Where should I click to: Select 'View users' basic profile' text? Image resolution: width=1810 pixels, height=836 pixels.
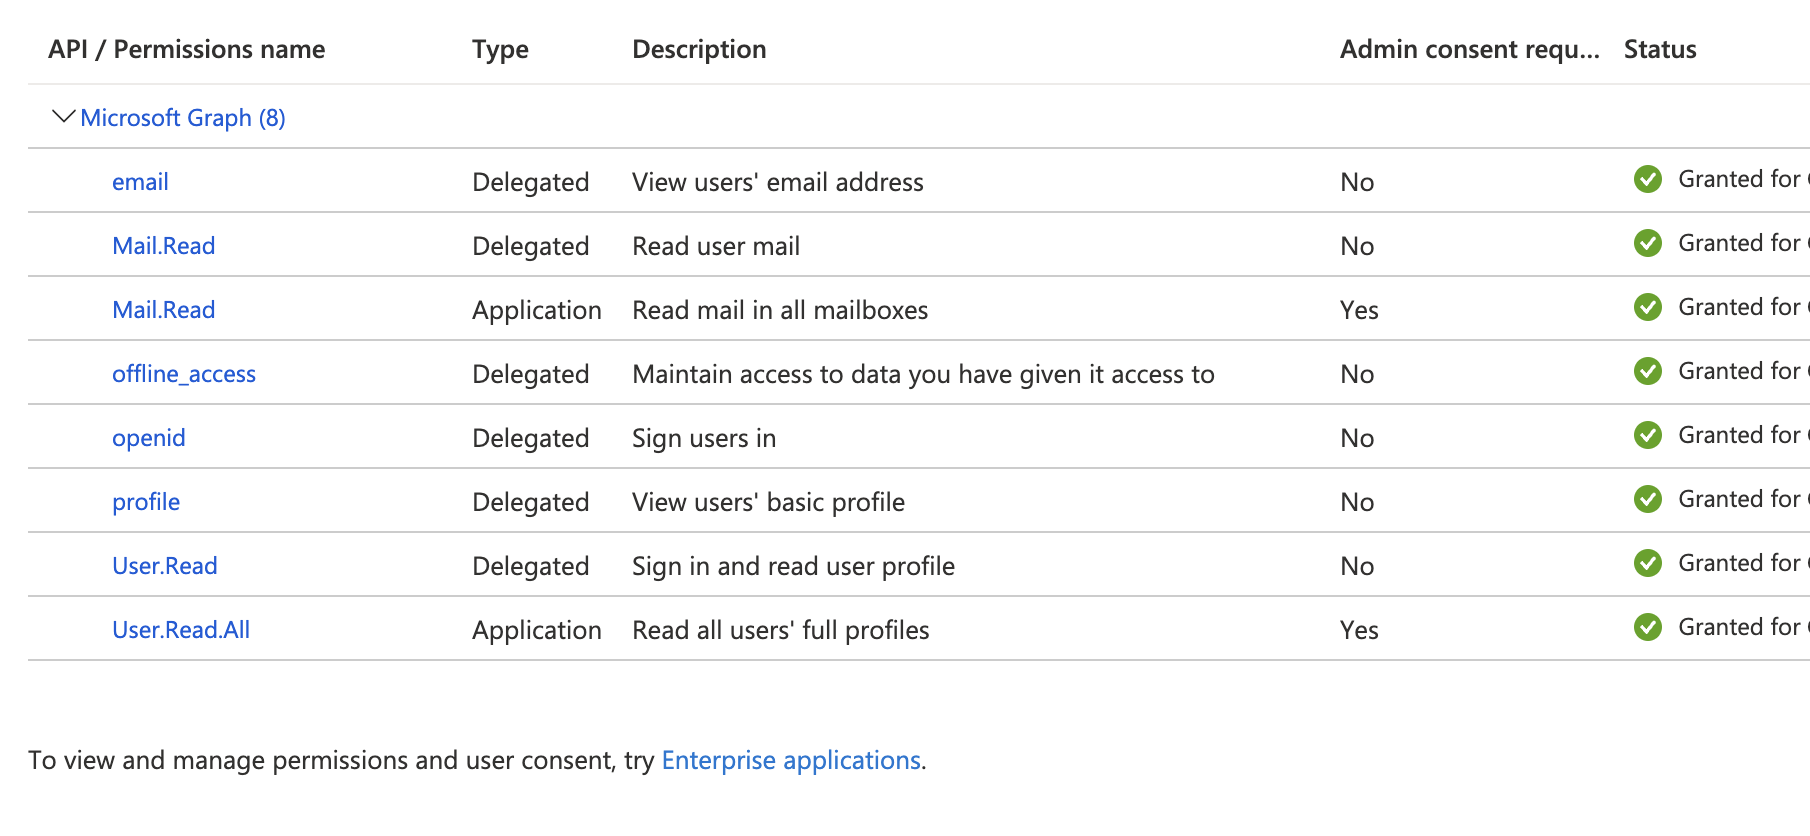coord(768,502)
